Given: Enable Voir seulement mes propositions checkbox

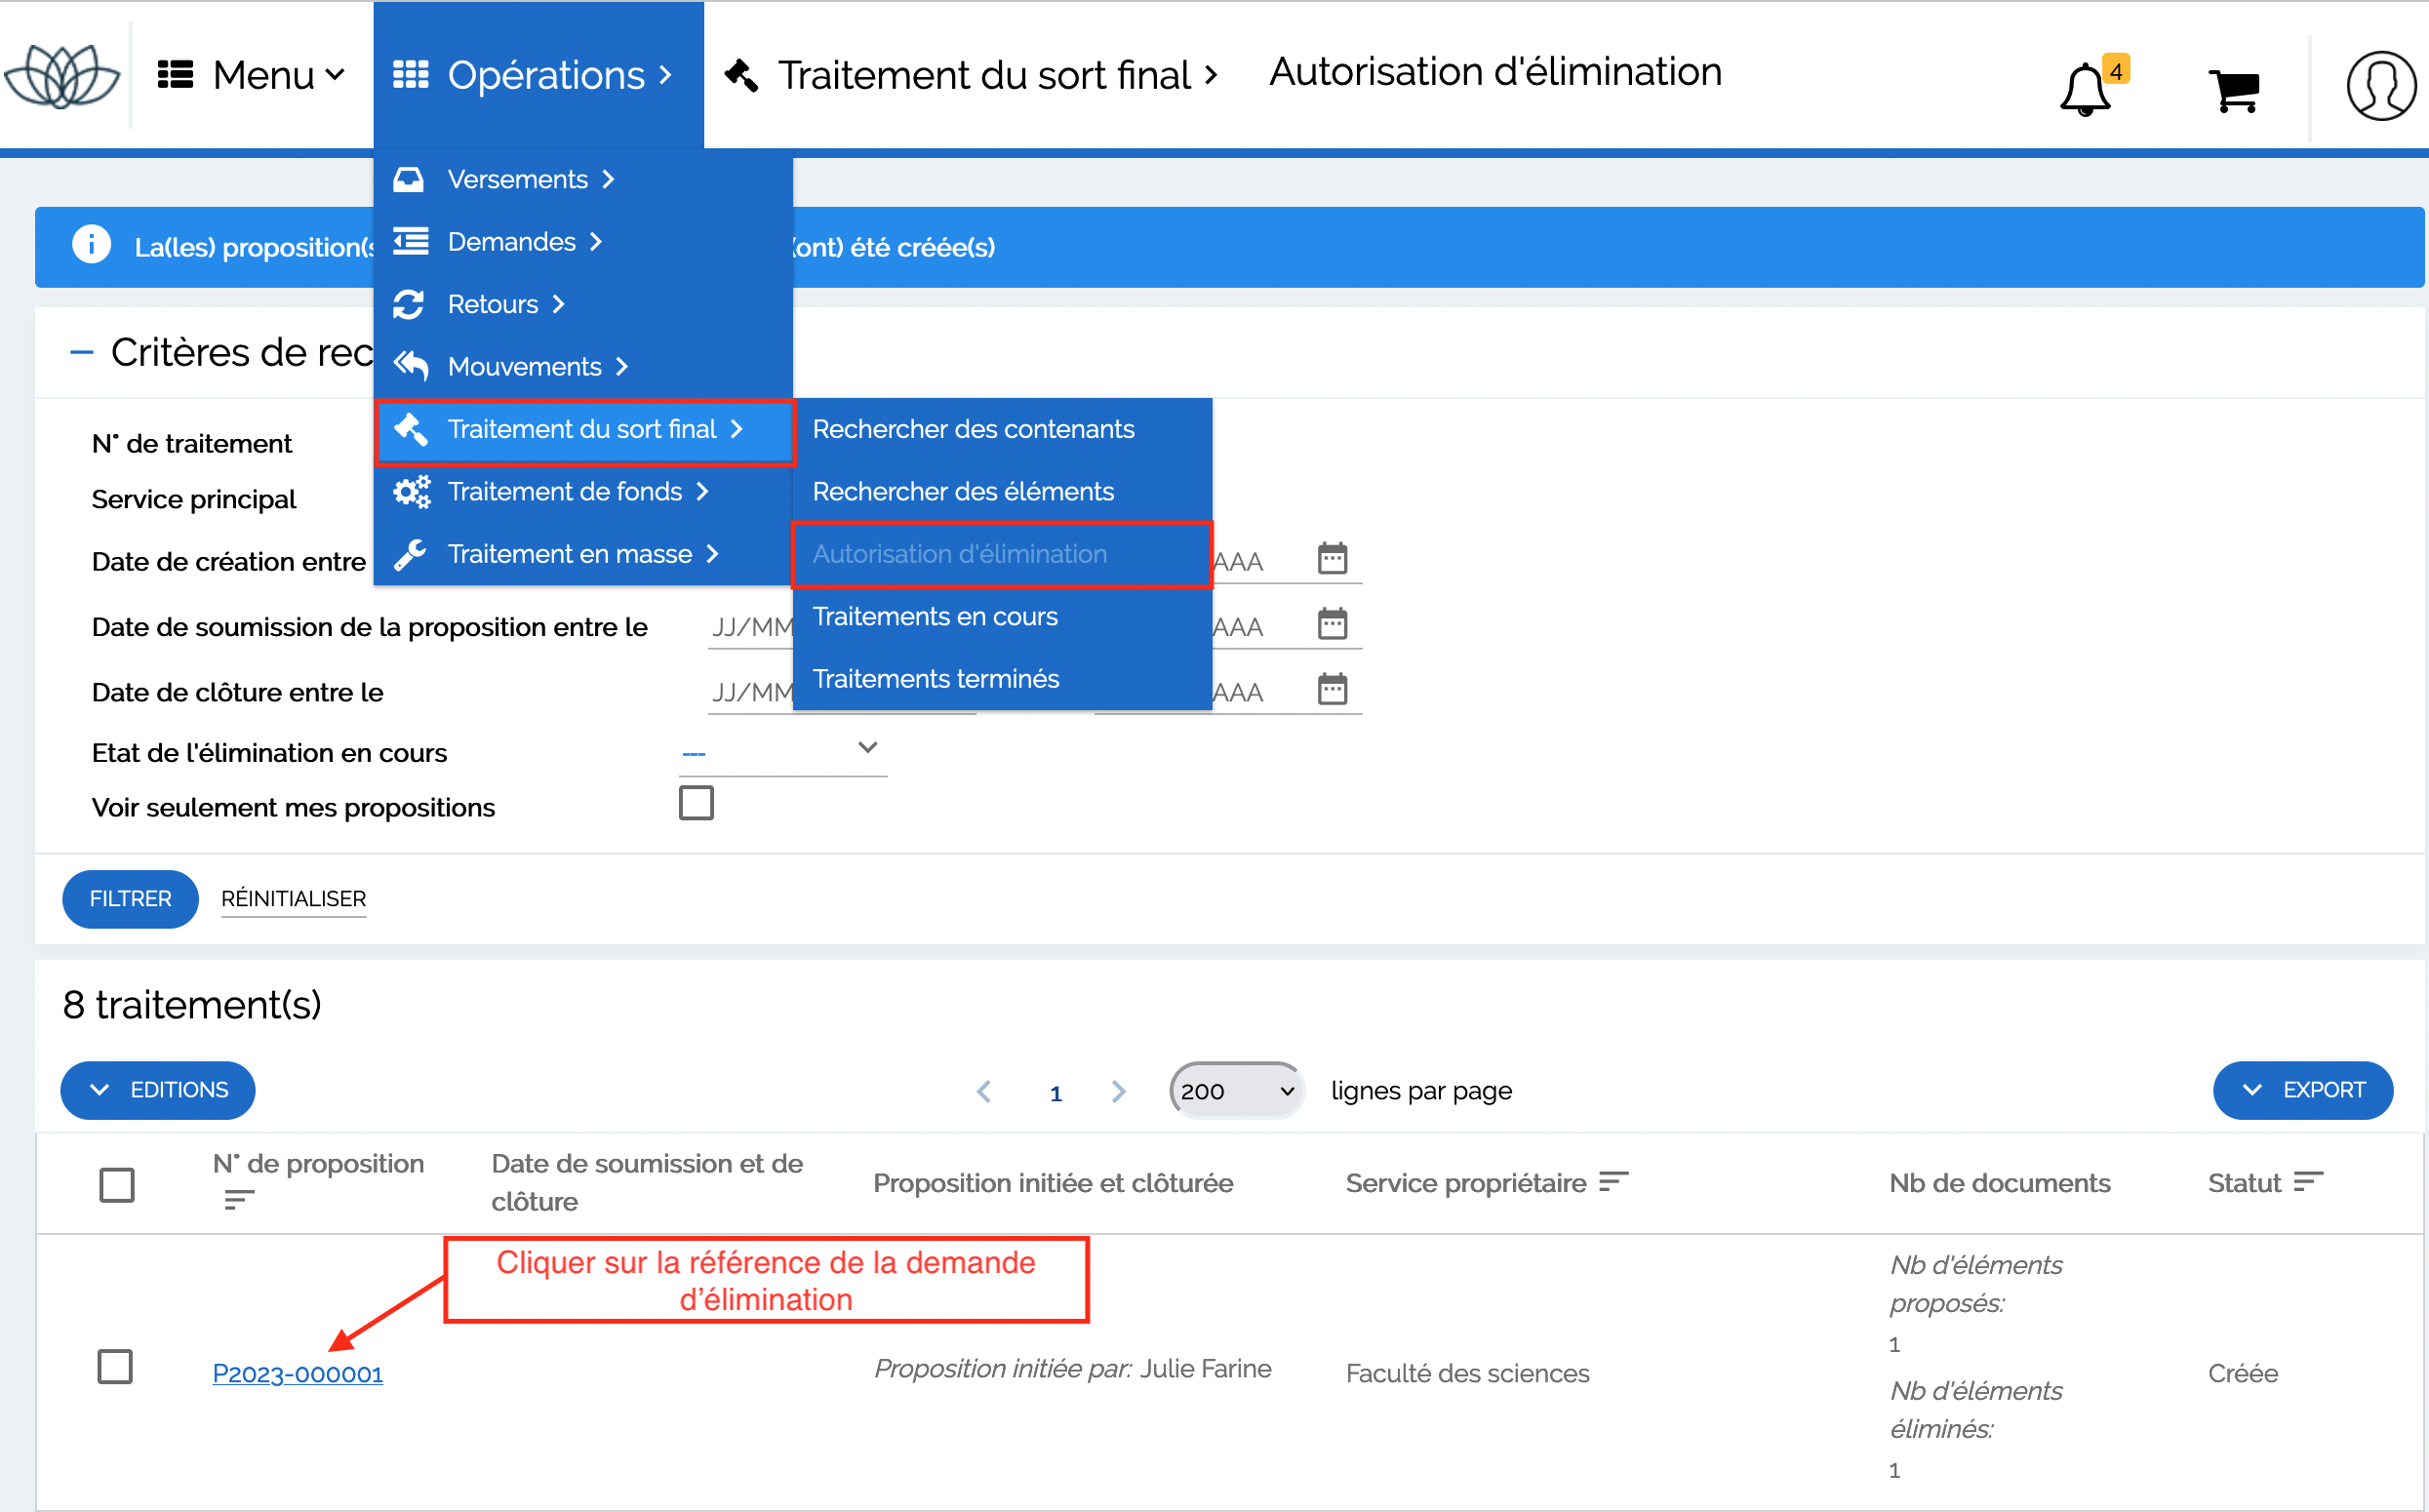Looking at the screenshot, I should pyautogui.click(x=696, y=803).
